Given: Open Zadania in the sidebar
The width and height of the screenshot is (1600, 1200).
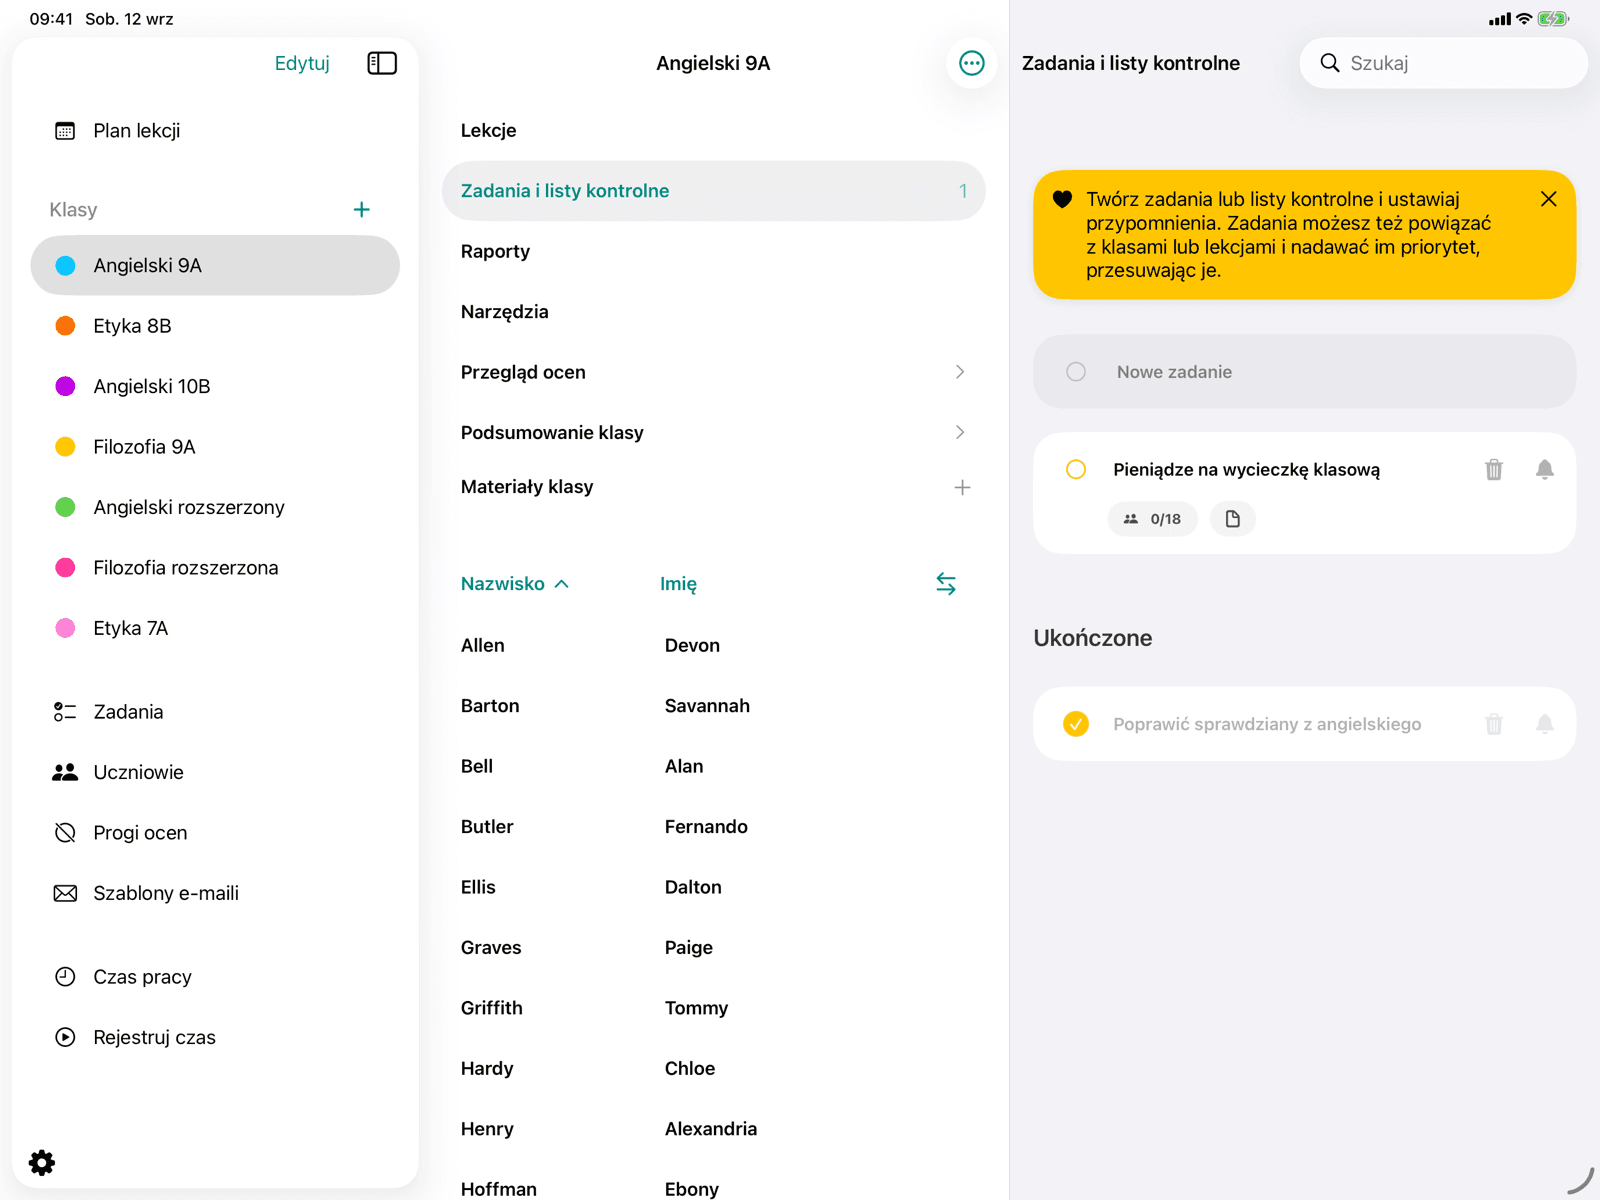Looking at the screenshot, I should tap(215, 712).
